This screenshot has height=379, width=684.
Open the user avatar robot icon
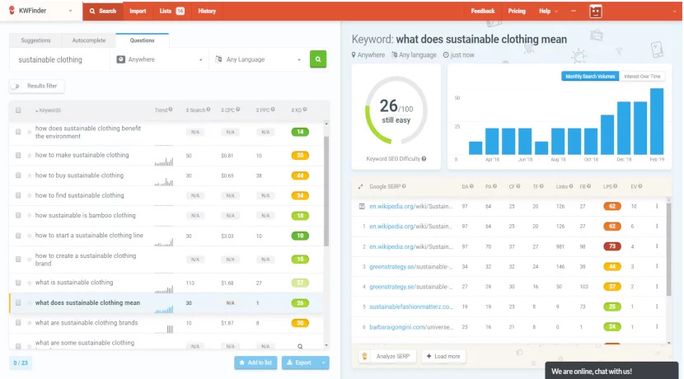[x=595, y=11]
